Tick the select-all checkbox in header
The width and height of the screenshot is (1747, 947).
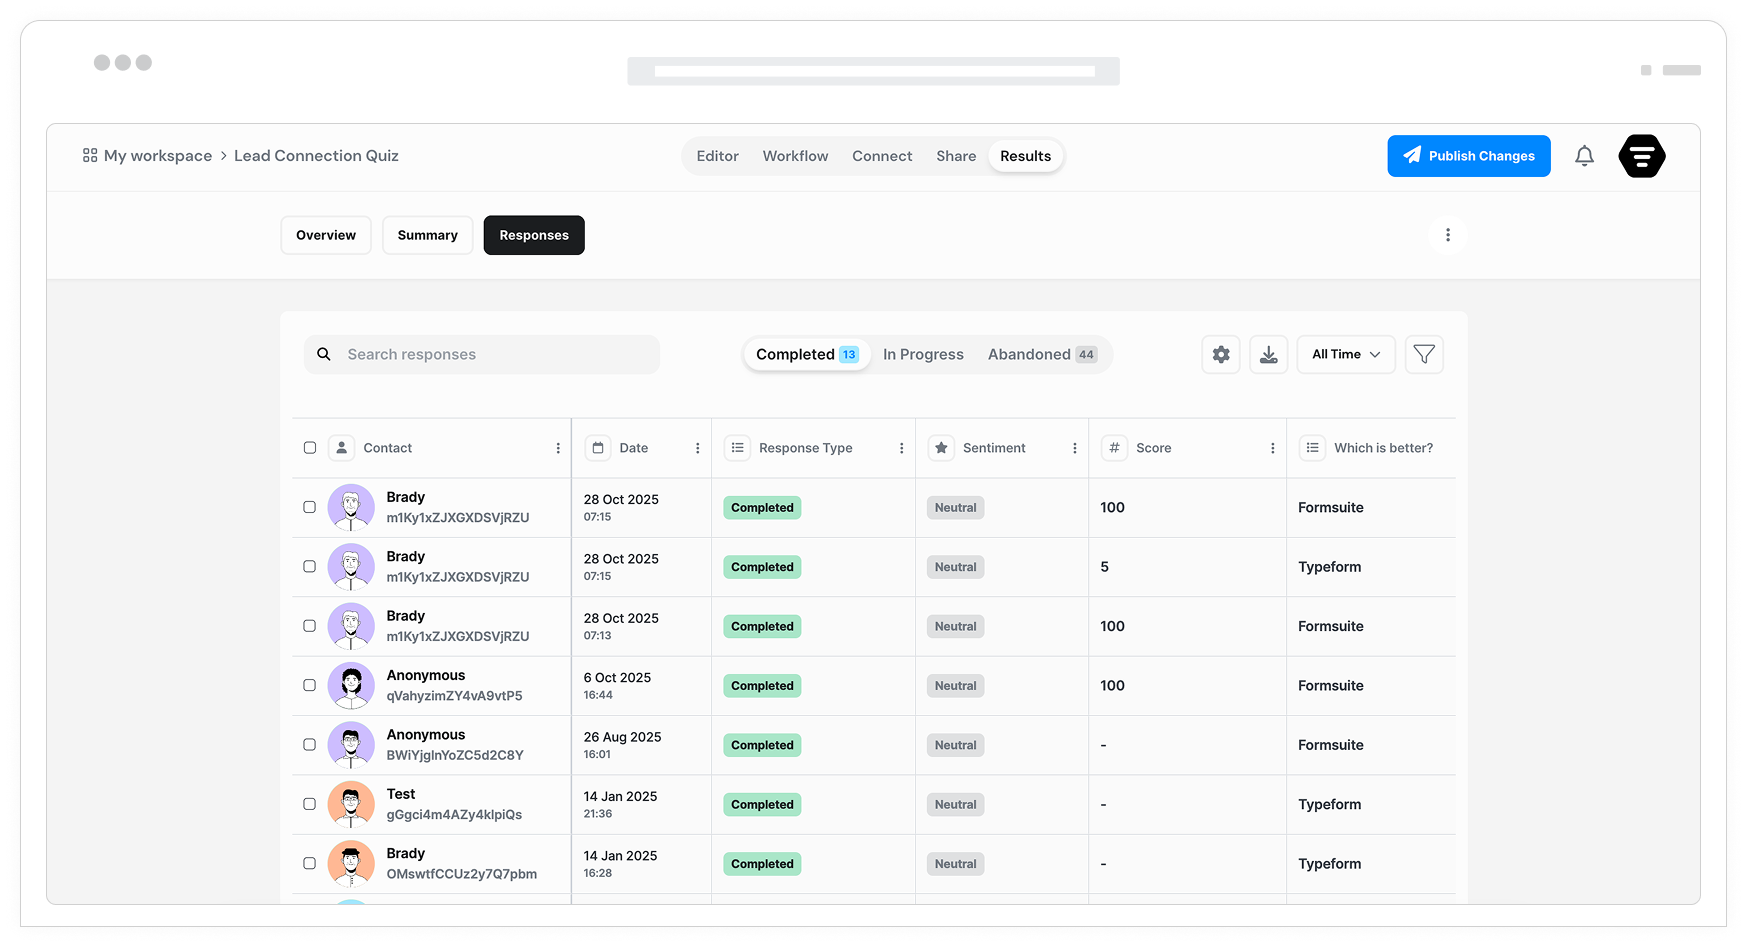(x=310, y=448)
